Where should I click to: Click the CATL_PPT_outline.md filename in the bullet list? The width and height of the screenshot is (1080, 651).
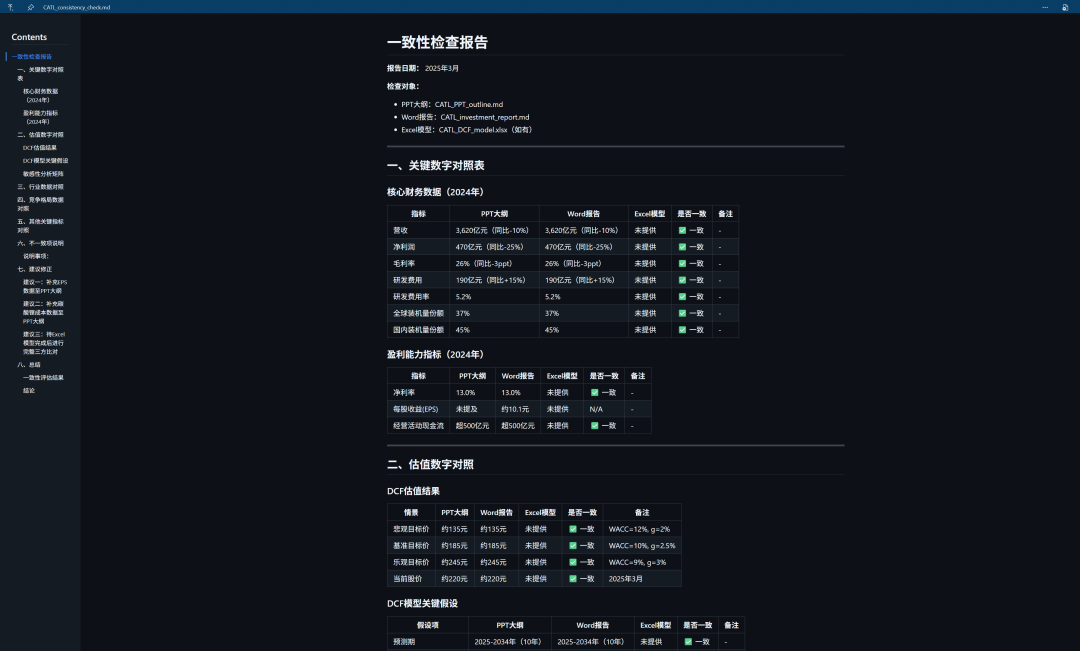(468, 105)
